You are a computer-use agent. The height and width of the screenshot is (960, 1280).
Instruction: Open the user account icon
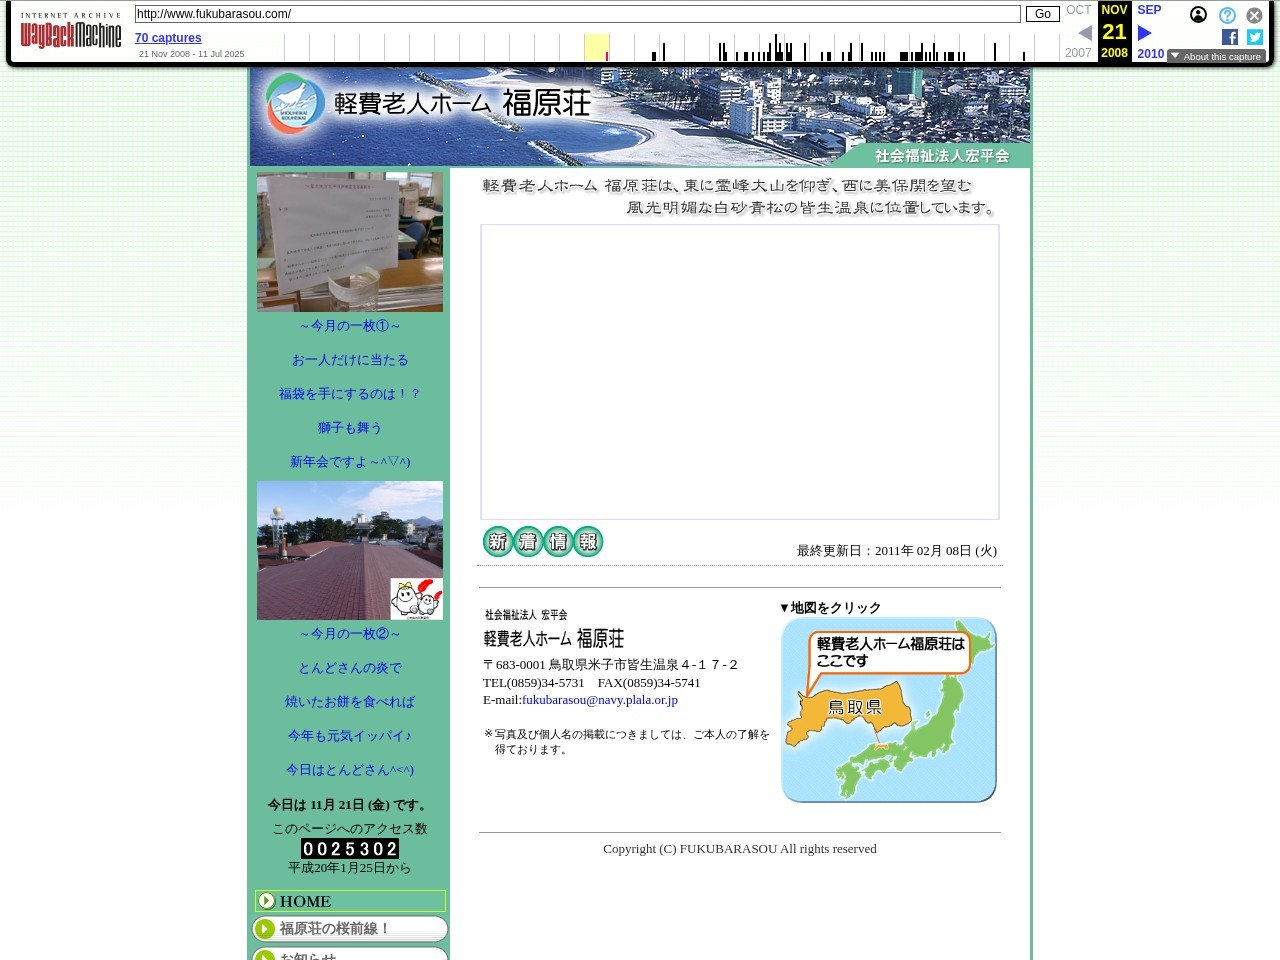tap(1198, 15)
